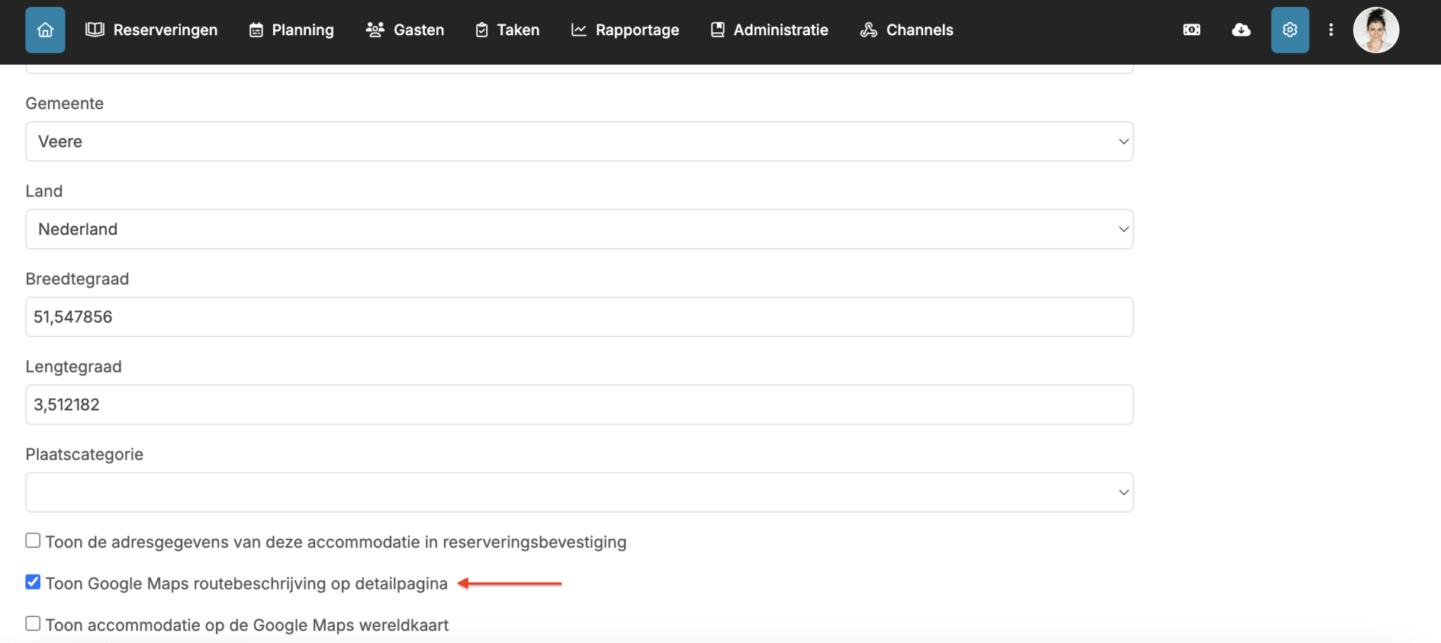Open the three-dot more options menu

(1331, 30)
